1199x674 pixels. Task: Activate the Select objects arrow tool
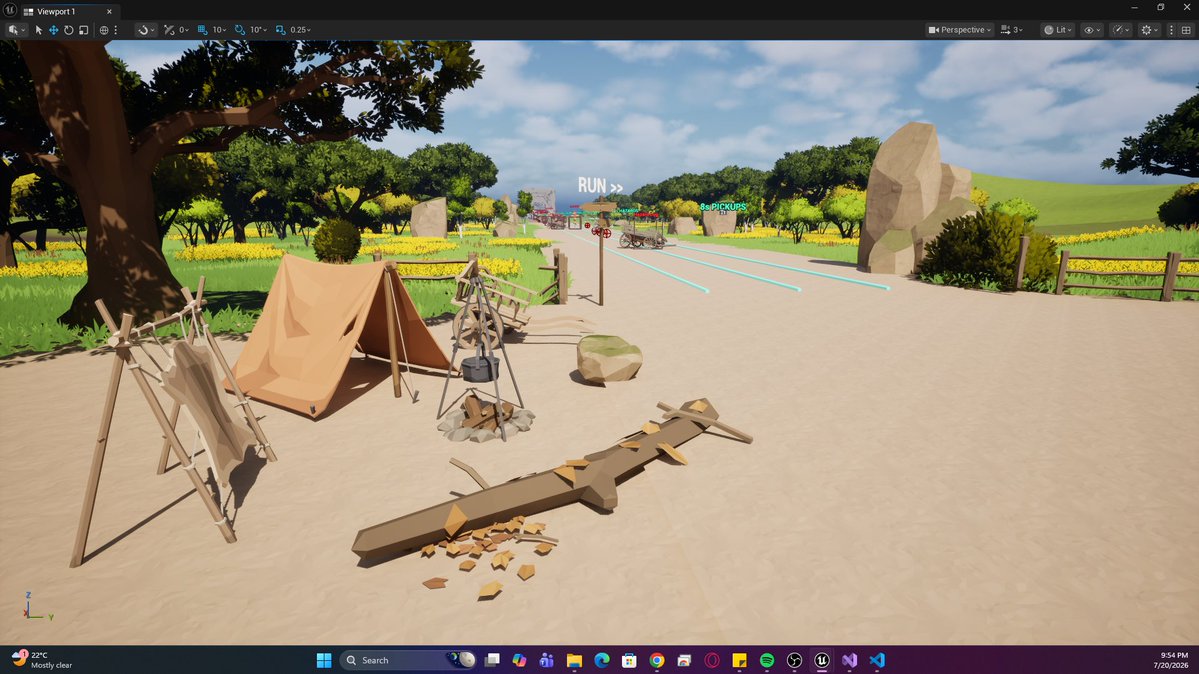coord(39,30)
